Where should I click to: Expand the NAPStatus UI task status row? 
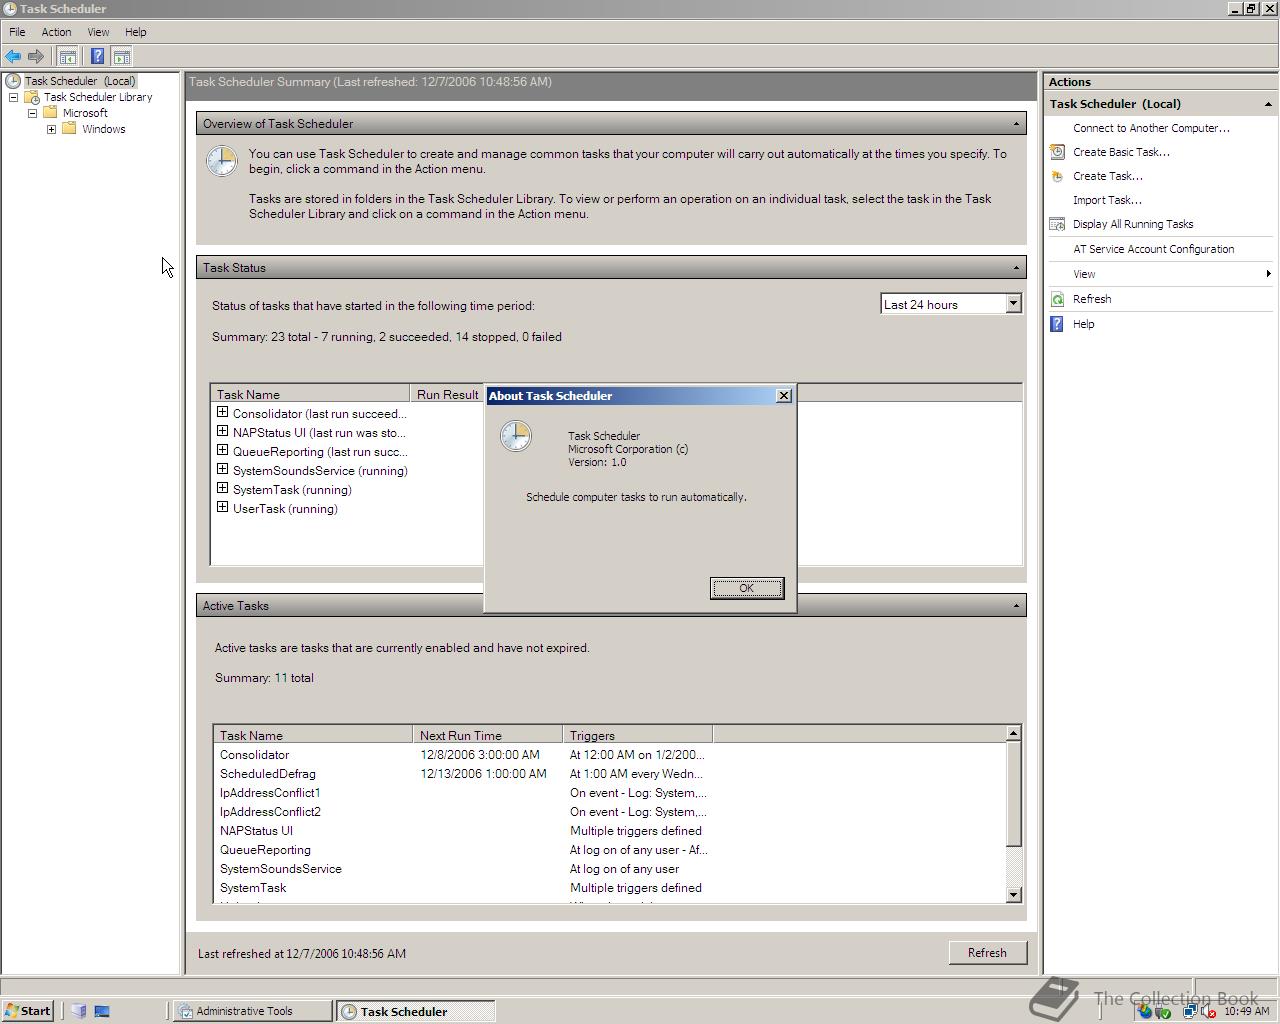[222, 431]
